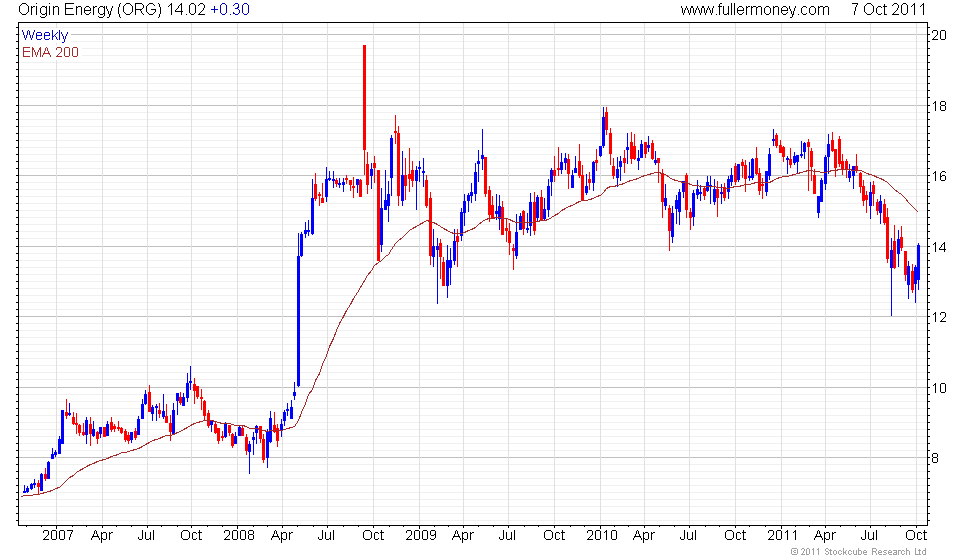Click the 2010 year label on time axis

pyautogui.click(x=602, y=535)
